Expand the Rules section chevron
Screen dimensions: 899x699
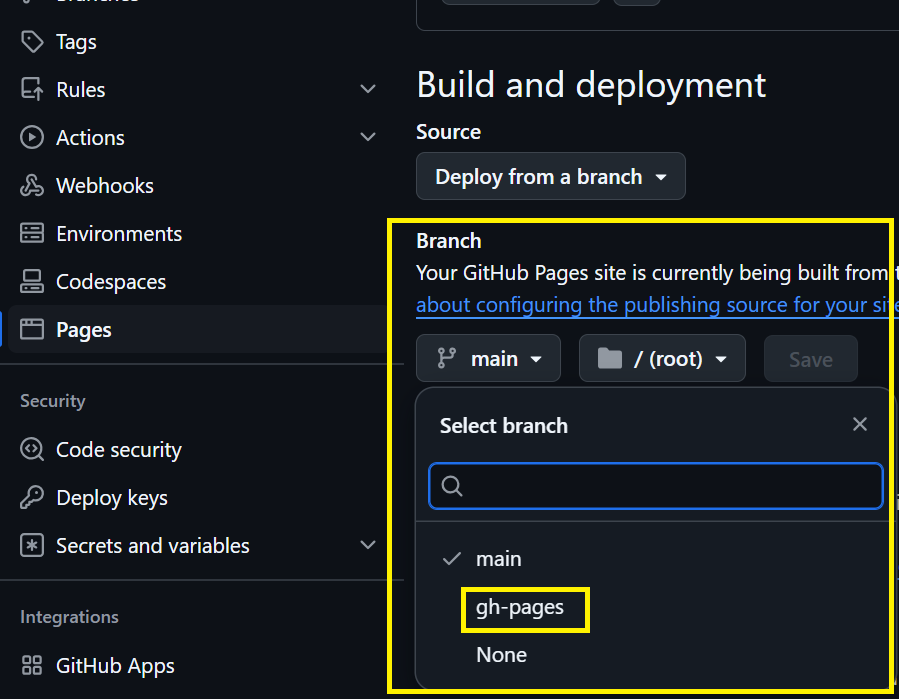(368, 89)
